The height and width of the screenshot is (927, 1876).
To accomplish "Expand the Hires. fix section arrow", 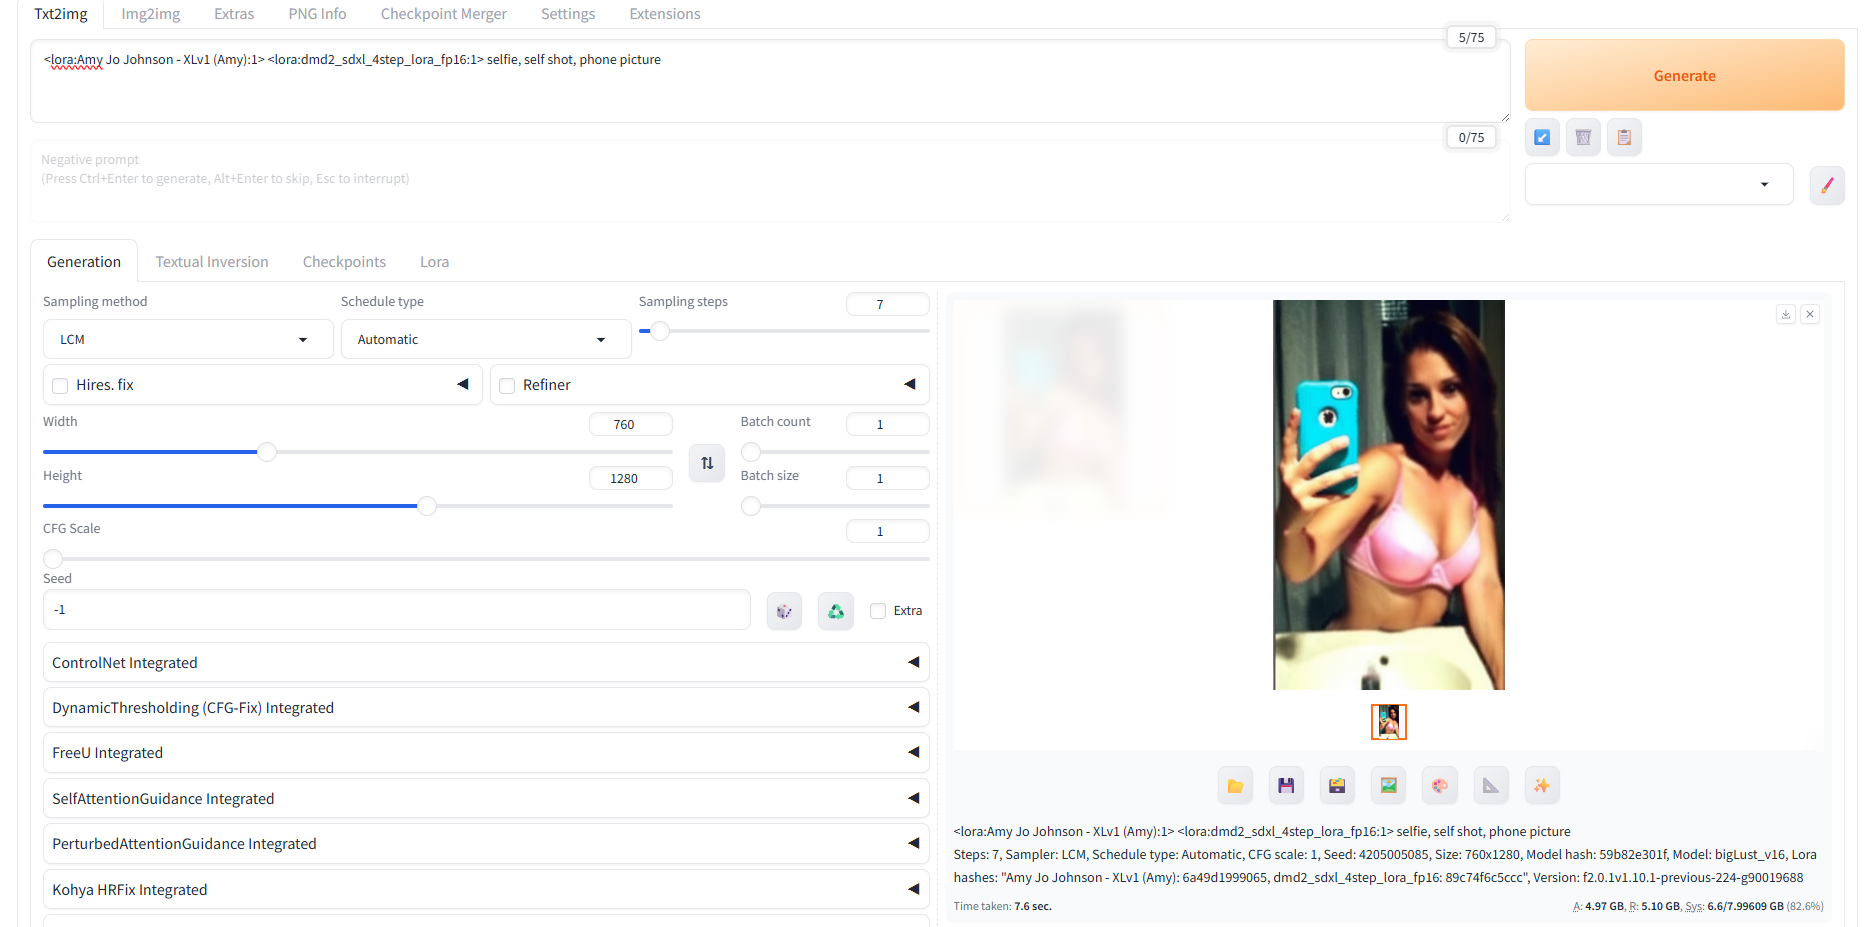I will click(463, 384).
